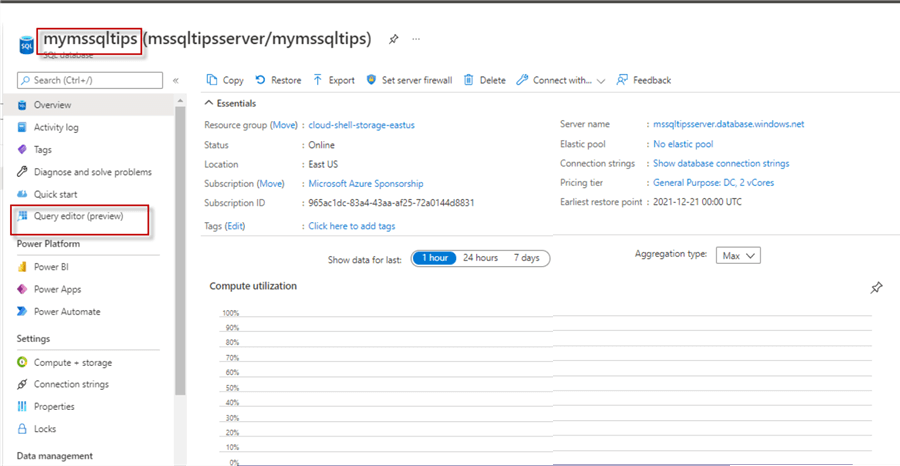Collapse the left menu with double chevron
The width and height of the screenshot is (900, 466).
coord(176,81)
